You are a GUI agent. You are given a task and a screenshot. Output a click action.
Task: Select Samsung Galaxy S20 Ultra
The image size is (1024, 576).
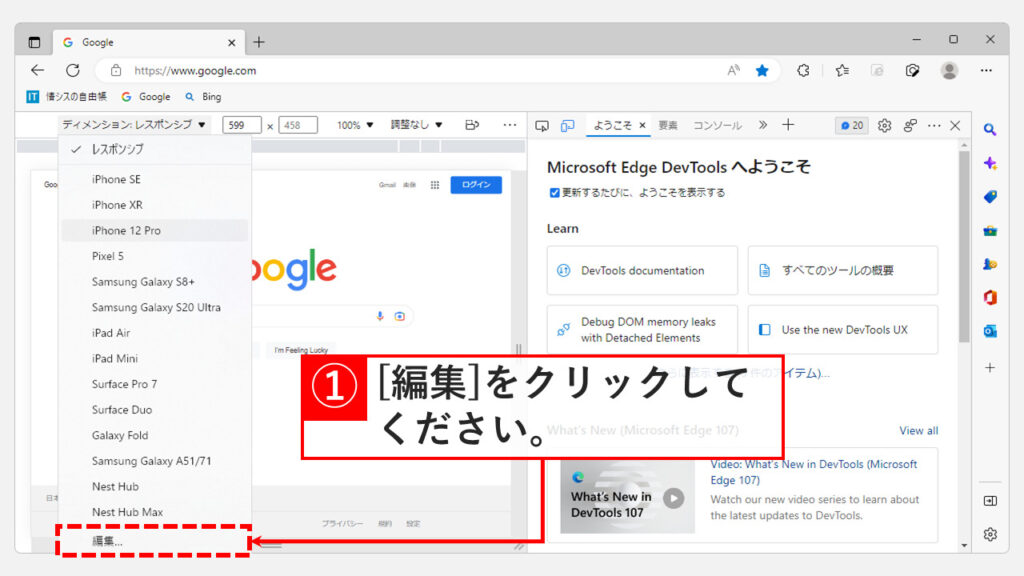(x=154, y=307)
